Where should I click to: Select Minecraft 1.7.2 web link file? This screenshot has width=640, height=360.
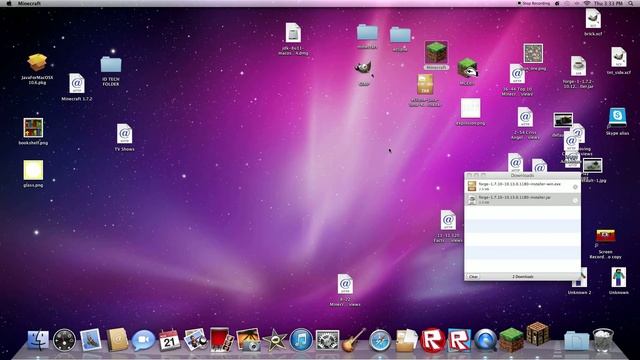tap(77, 84)
